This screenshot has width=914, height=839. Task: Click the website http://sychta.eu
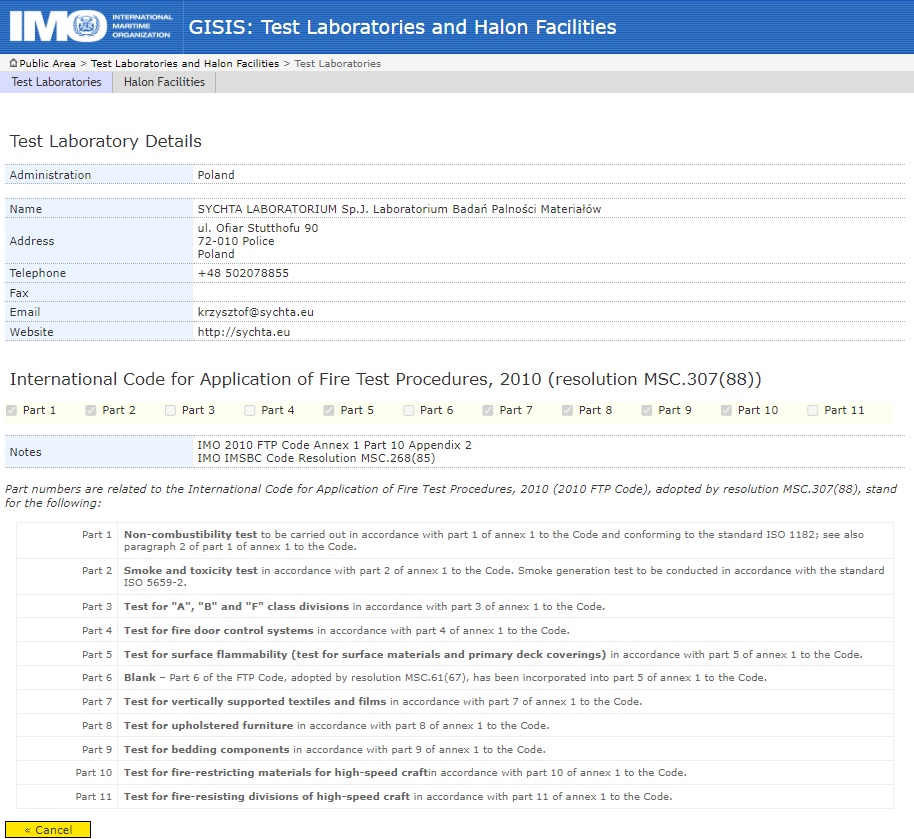click(x=244, y=332)
